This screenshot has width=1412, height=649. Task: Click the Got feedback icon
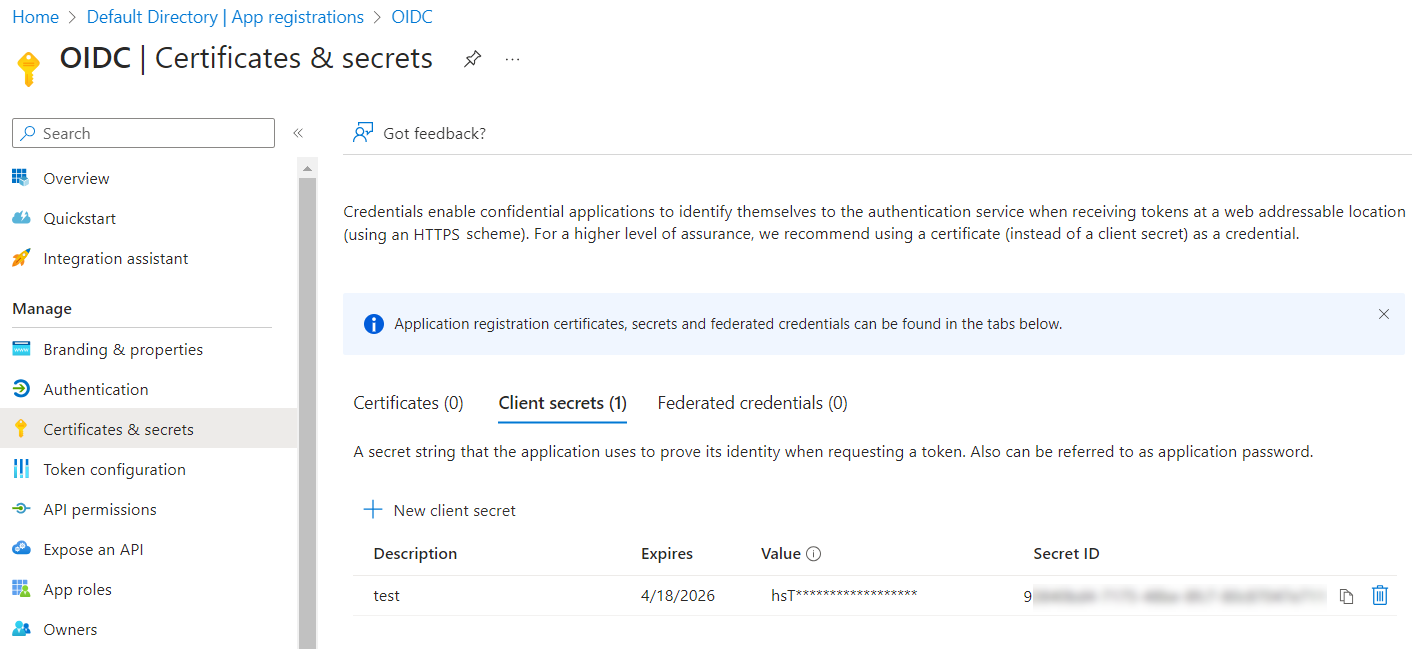tap(363, 132)
